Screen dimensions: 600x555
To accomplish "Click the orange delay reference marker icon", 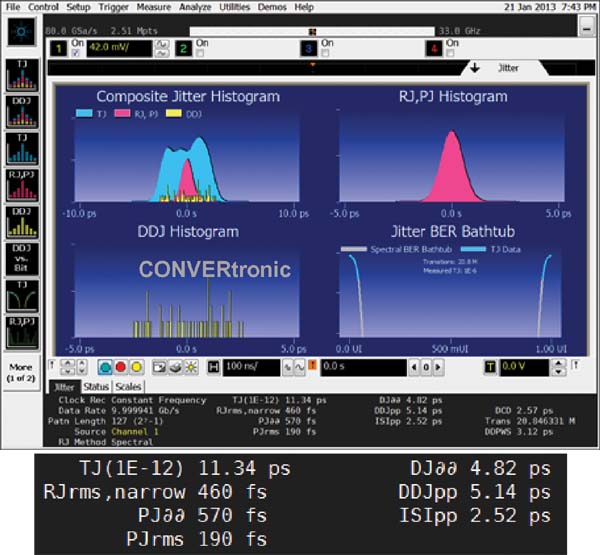I will [x=312, y=365].
